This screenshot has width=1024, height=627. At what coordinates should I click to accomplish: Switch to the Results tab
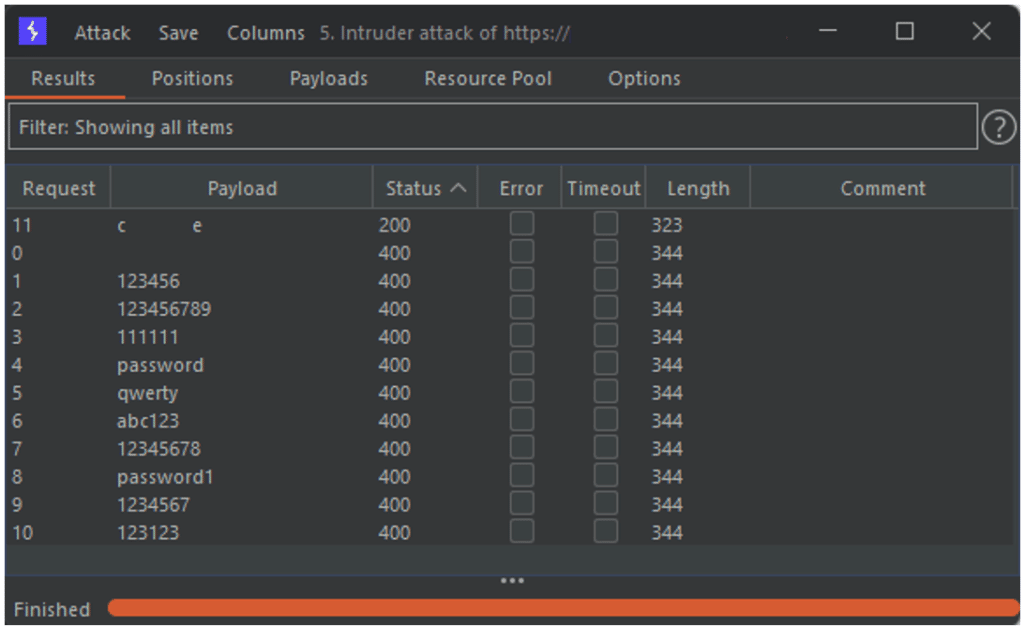point(63,78)
